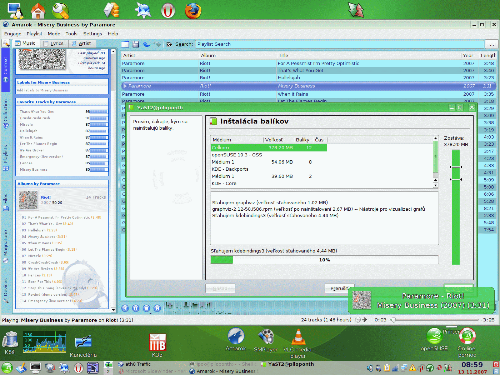Switch to the Artist tab in Amarok
Image resolution: width=500 pixels, height=375 pixels.
(x=82, y=44)
